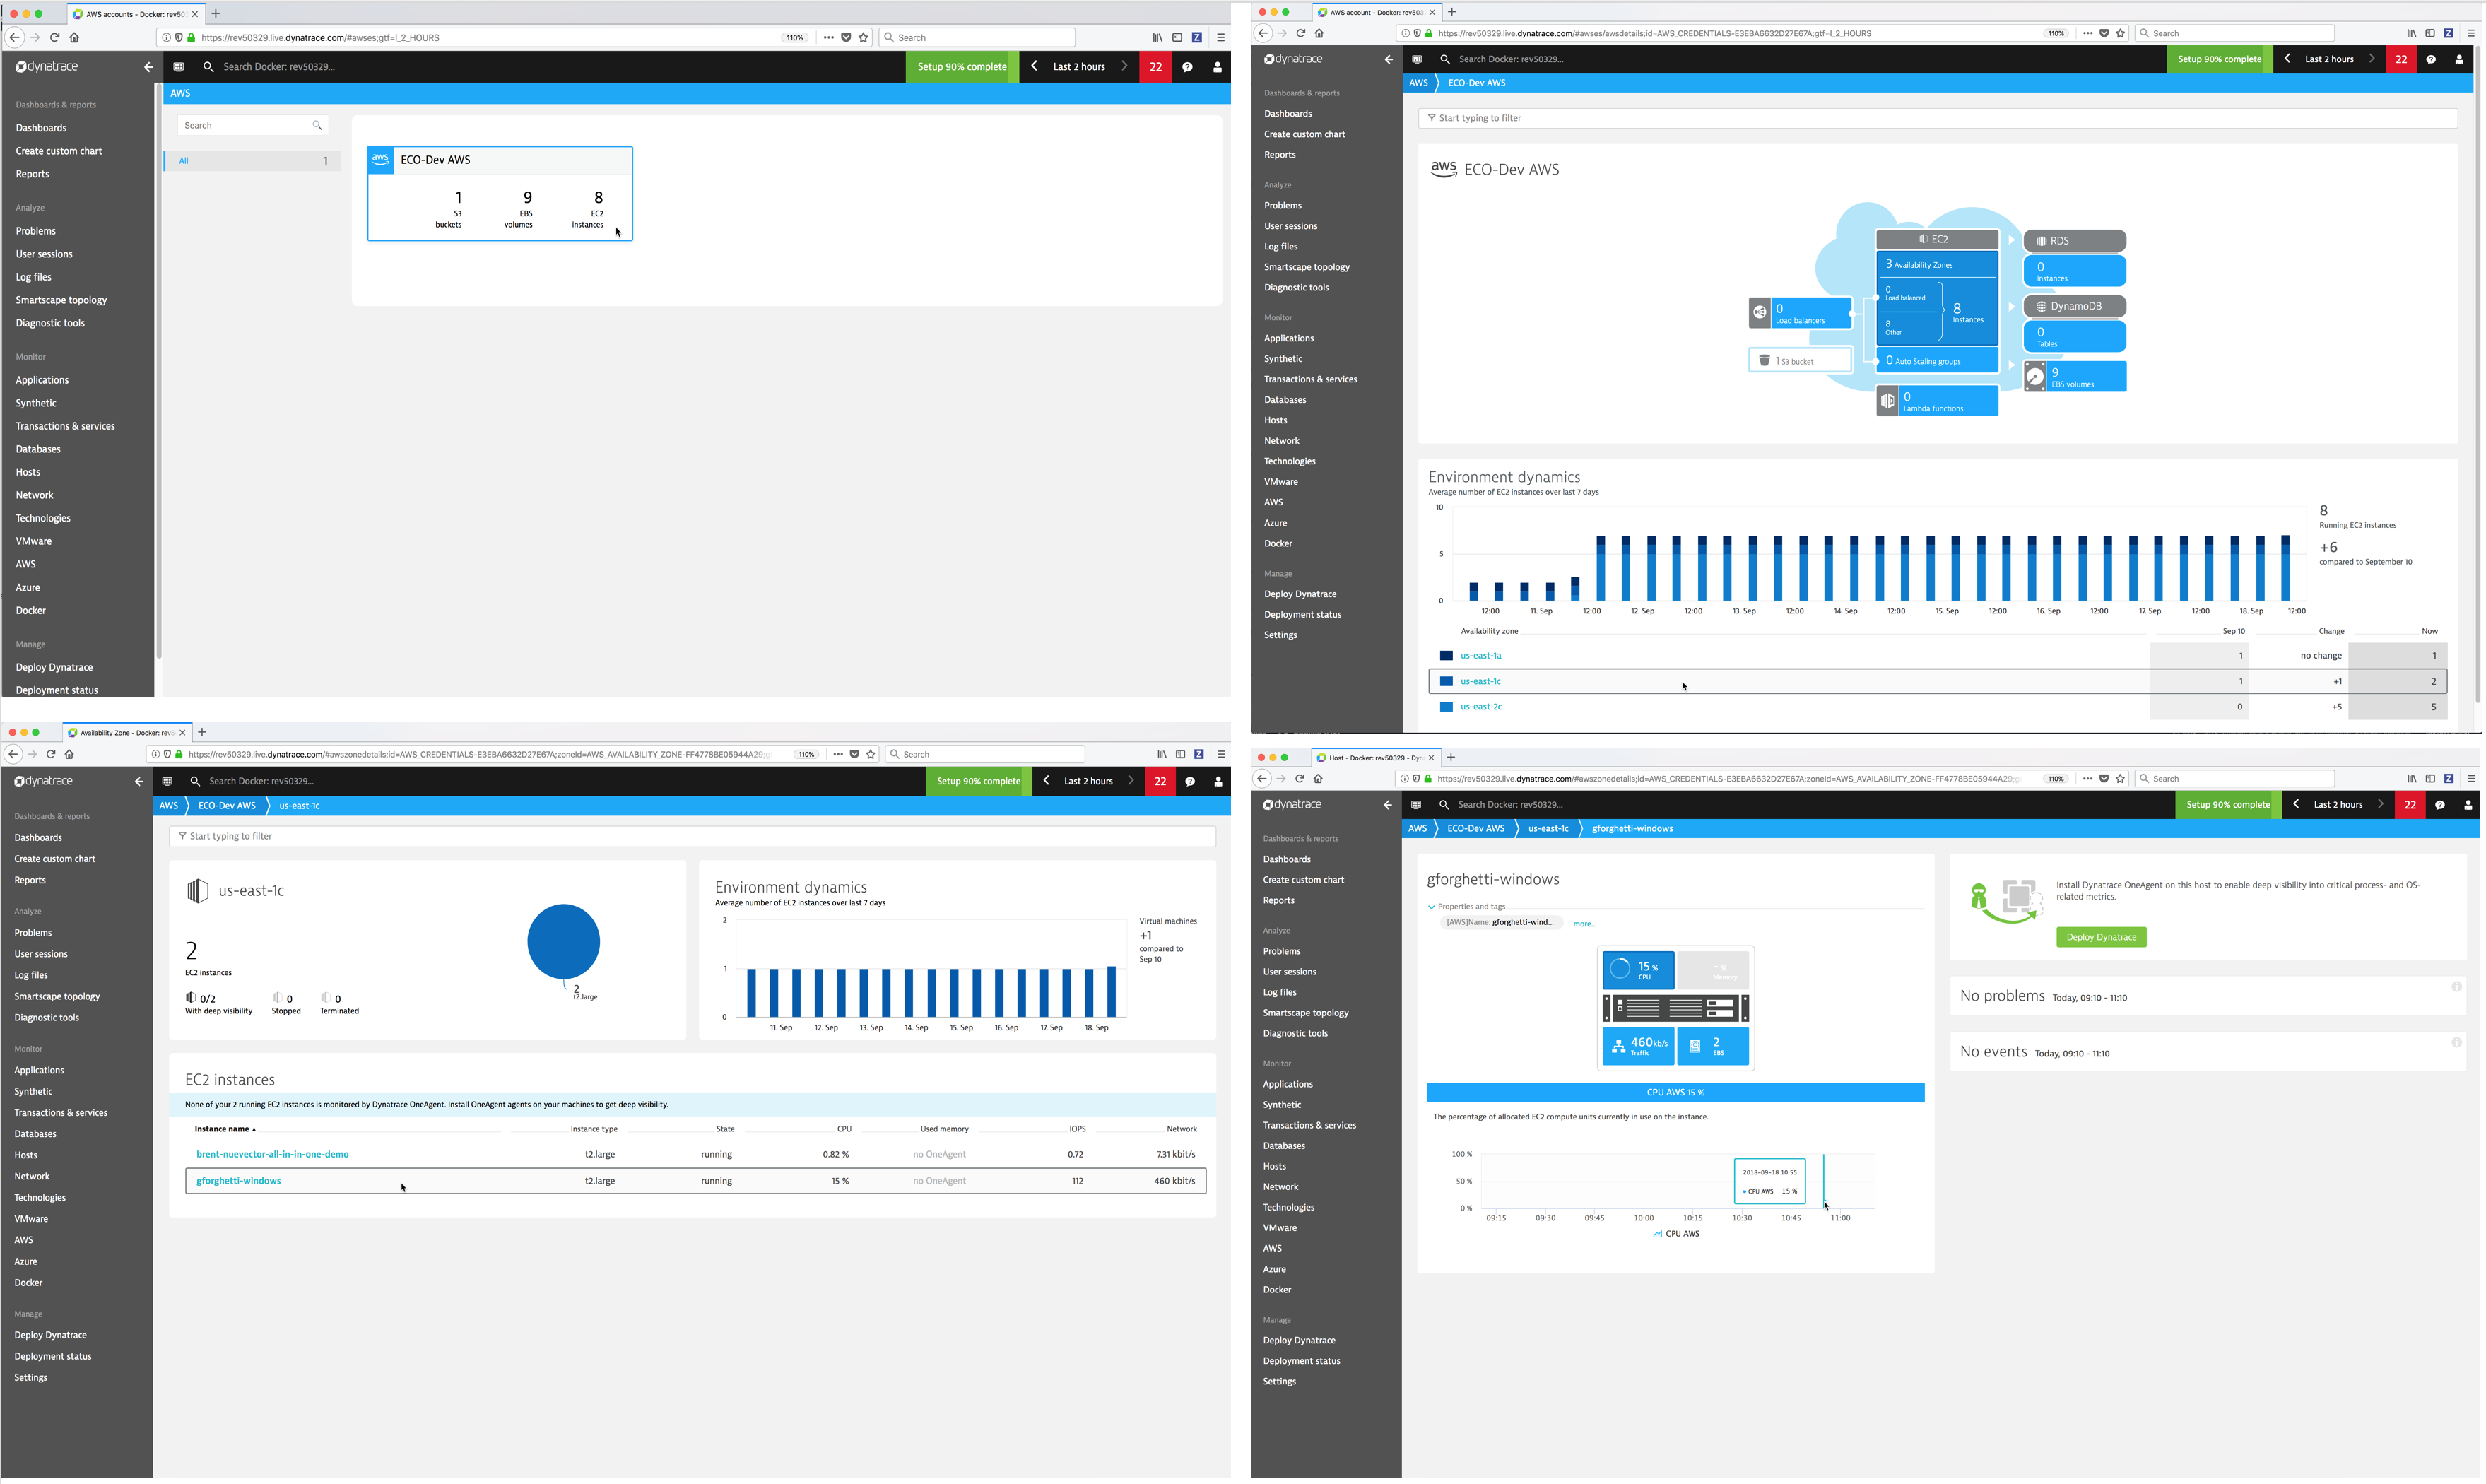Open Smartscape topology in AWS accounts window sidebar
The height and width of the screenshot is (1484, 2486).
61,300
